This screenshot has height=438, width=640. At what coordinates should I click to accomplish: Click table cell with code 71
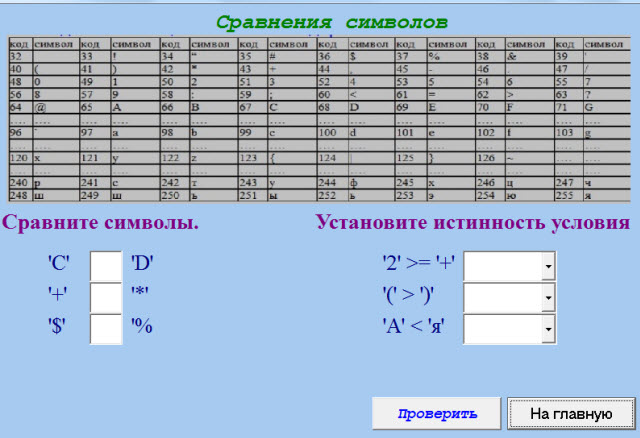click(569, 107)
